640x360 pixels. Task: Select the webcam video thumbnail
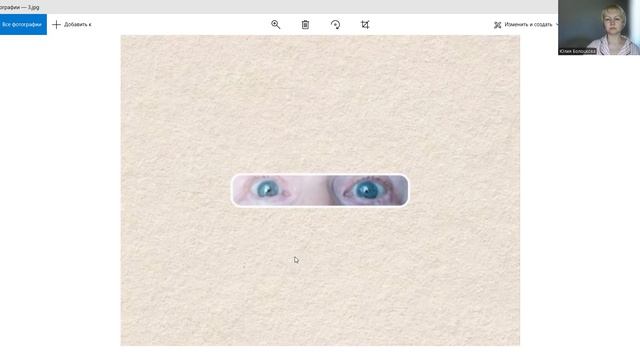pos(599,27)
